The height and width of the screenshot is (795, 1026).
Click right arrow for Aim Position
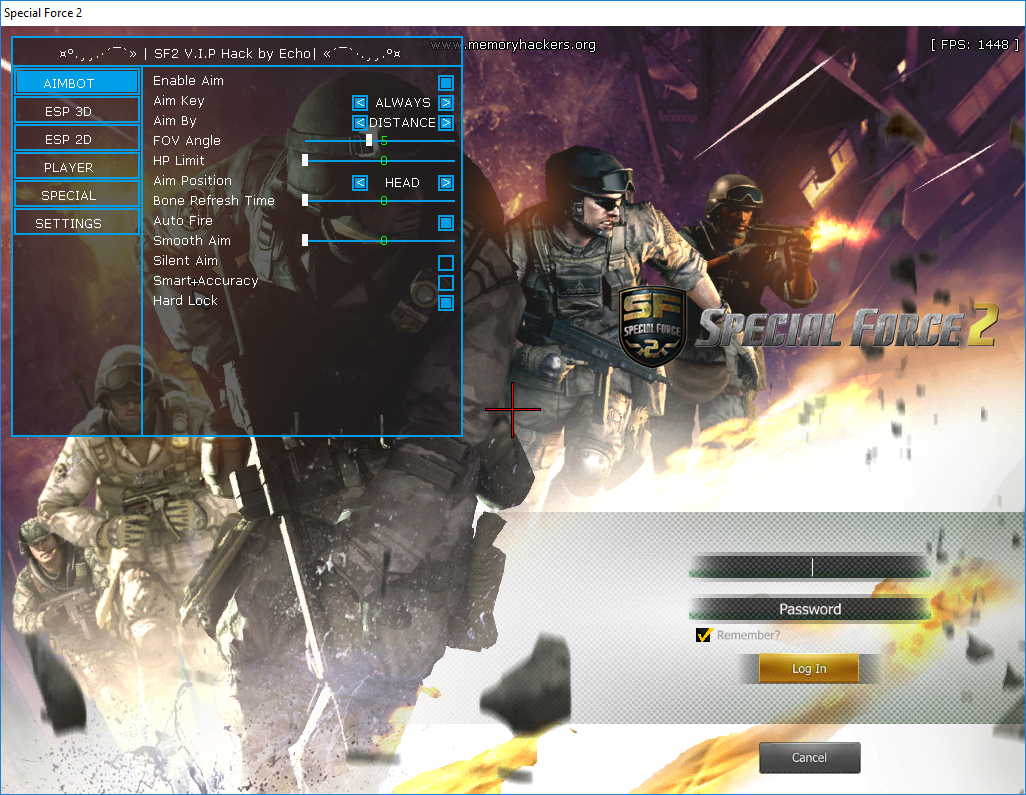(446, 183)
